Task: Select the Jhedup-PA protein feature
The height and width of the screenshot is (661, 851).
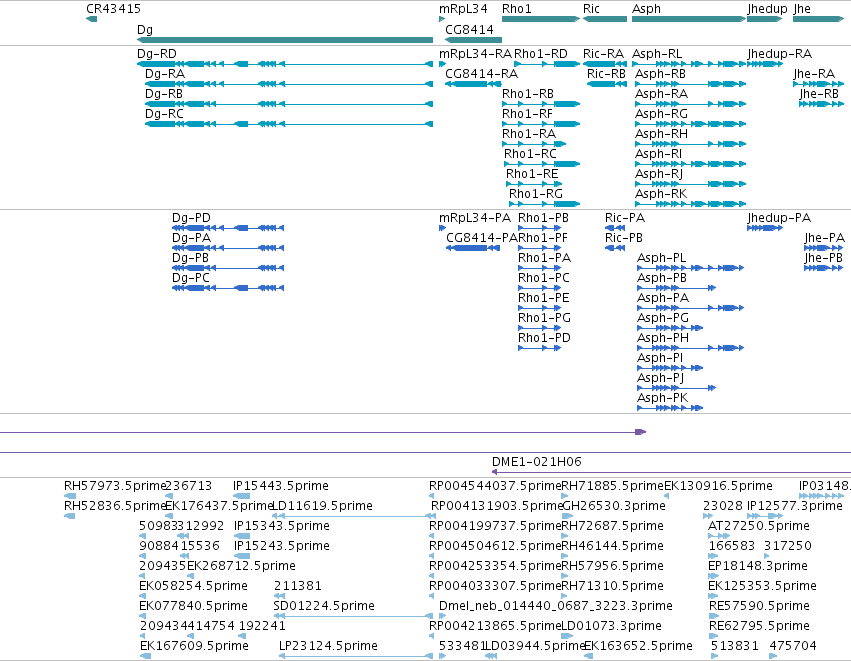Action: 765,228
